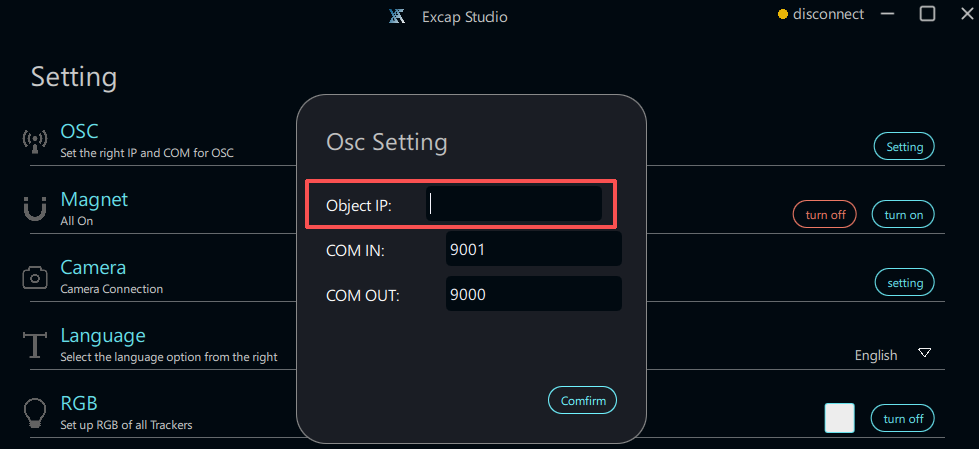Open the English language selector

[876, 355]
